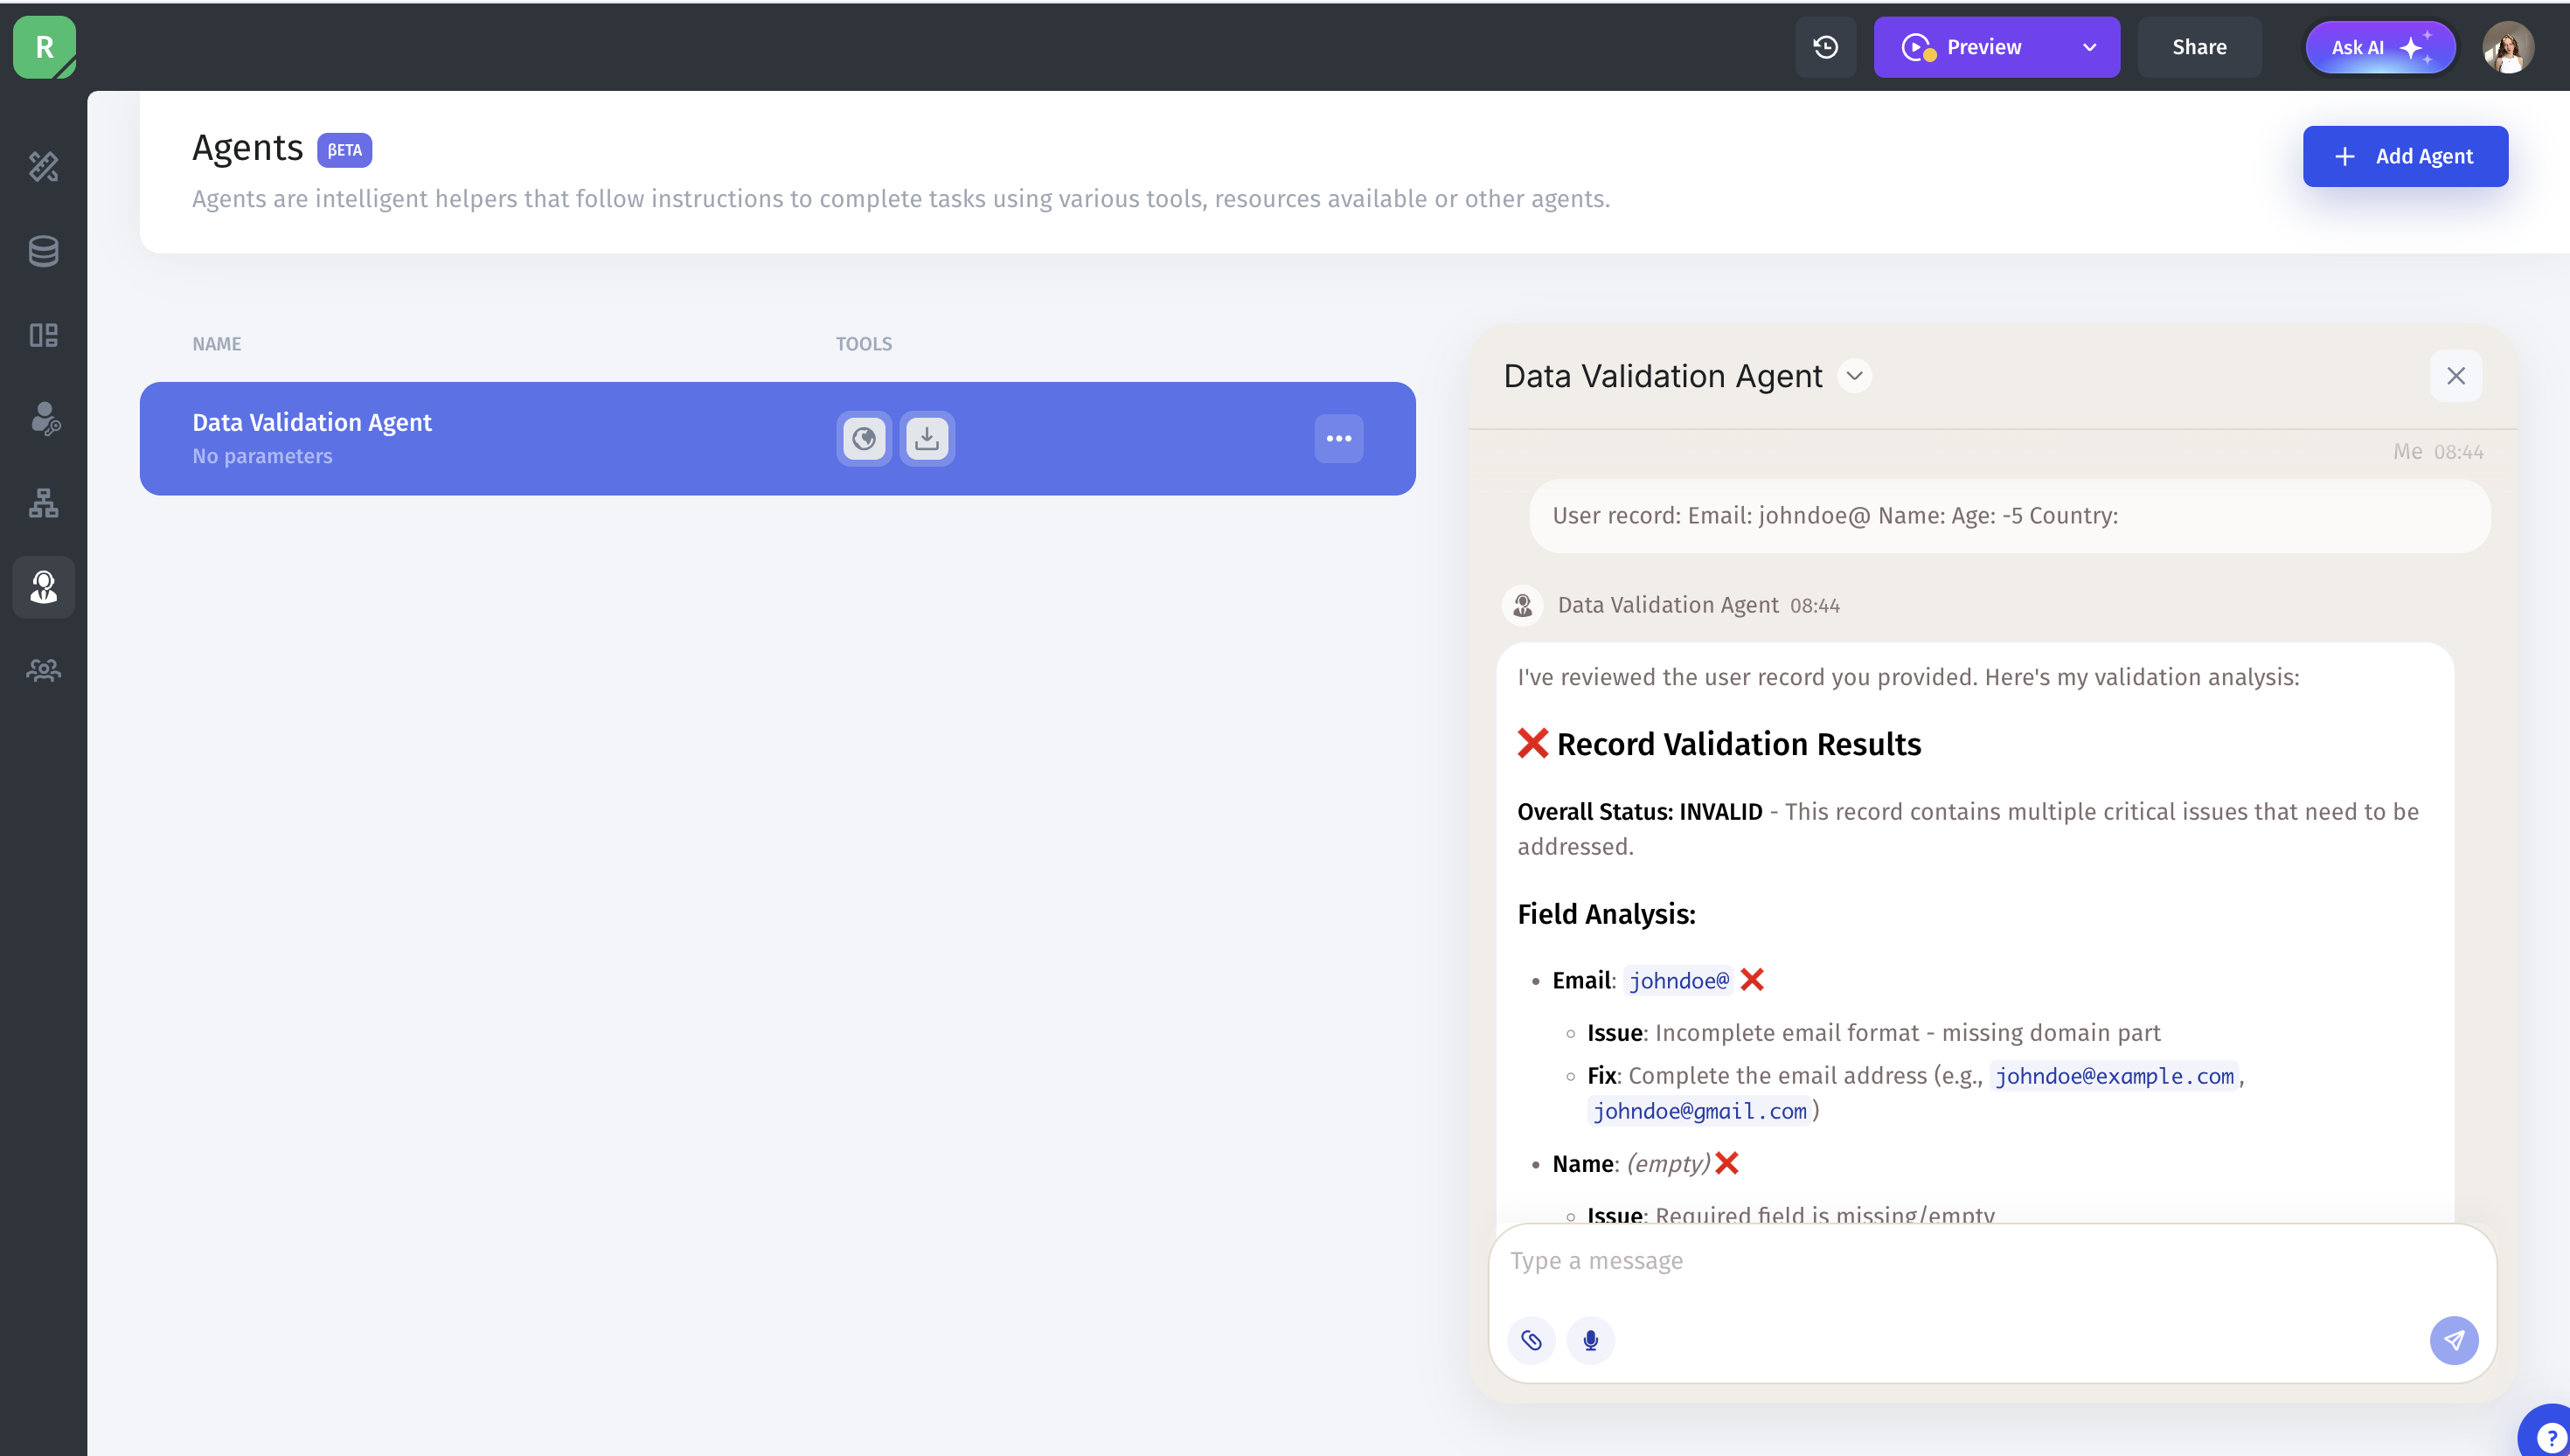Image resolution: width=2570 pixels, height=1456 pixels.
Task: Click the version history clock icon
Action: click(1825, 47)
